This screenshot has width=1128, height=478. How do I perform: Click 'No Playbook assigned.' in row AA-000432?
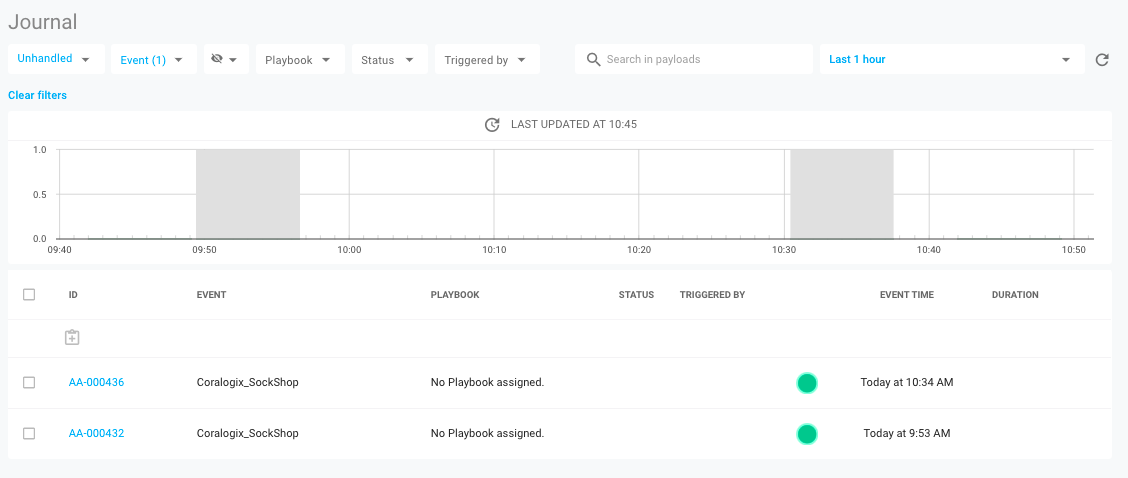(x=487, y=433)
